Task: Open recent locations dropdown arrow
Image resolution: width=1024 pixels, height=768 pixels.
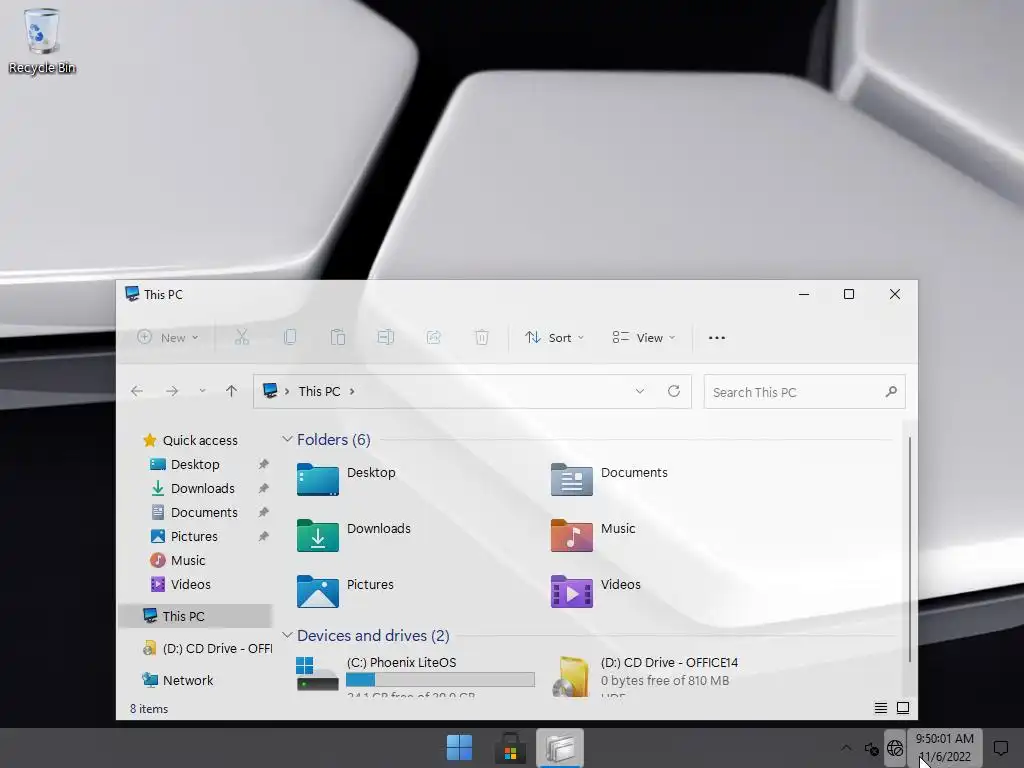Action: click(x=202, y=391)
